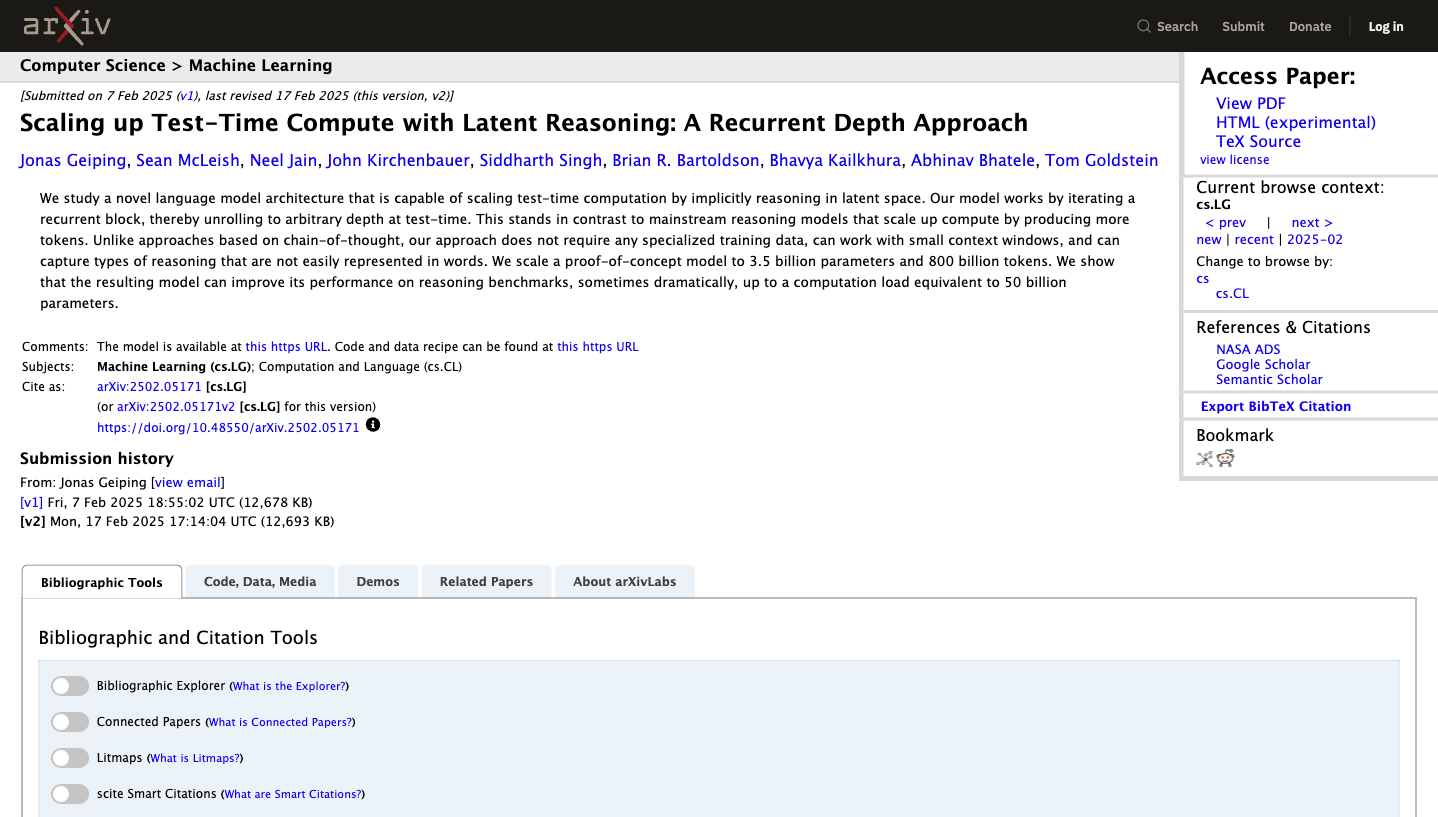Open the Donate link
Screen dimensions: 1438x817
coord(1310,27)
